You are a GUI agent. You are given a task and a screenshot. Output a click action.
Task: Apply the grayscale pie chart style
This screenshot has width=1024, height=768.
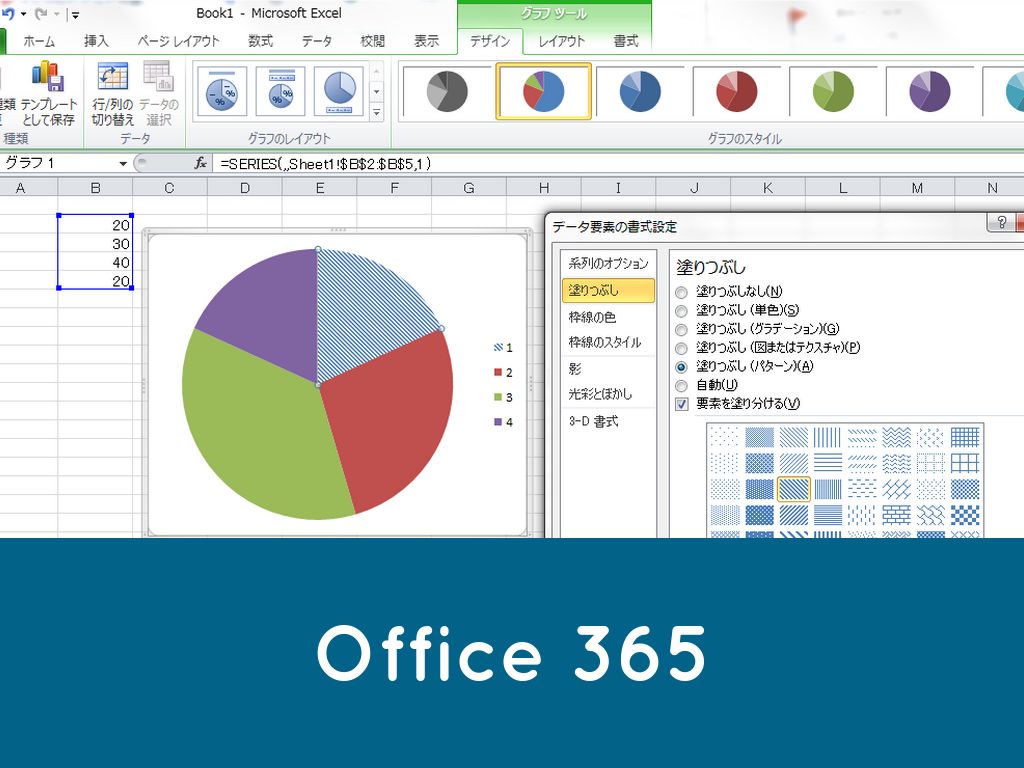pyautogui.click(x=447, y=92)
